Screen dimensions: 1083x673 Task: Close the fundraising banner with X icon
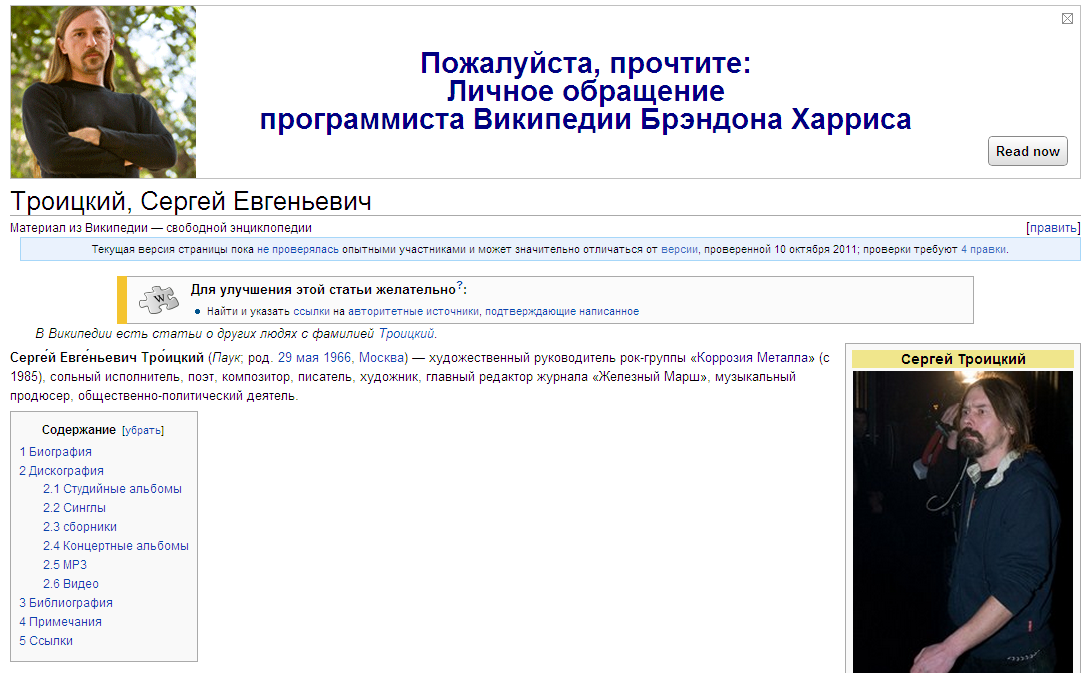point(1067,19)
